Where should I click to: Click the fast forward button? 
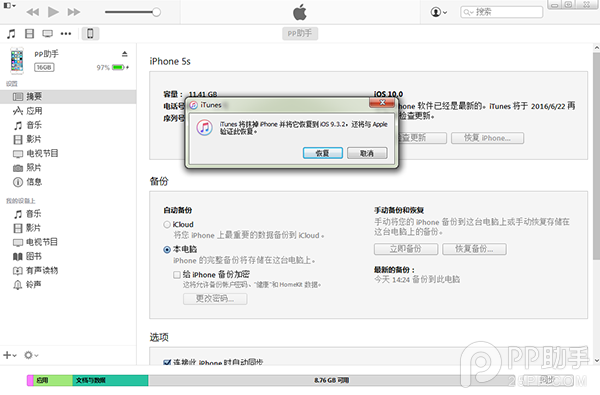tap(74, 12)
